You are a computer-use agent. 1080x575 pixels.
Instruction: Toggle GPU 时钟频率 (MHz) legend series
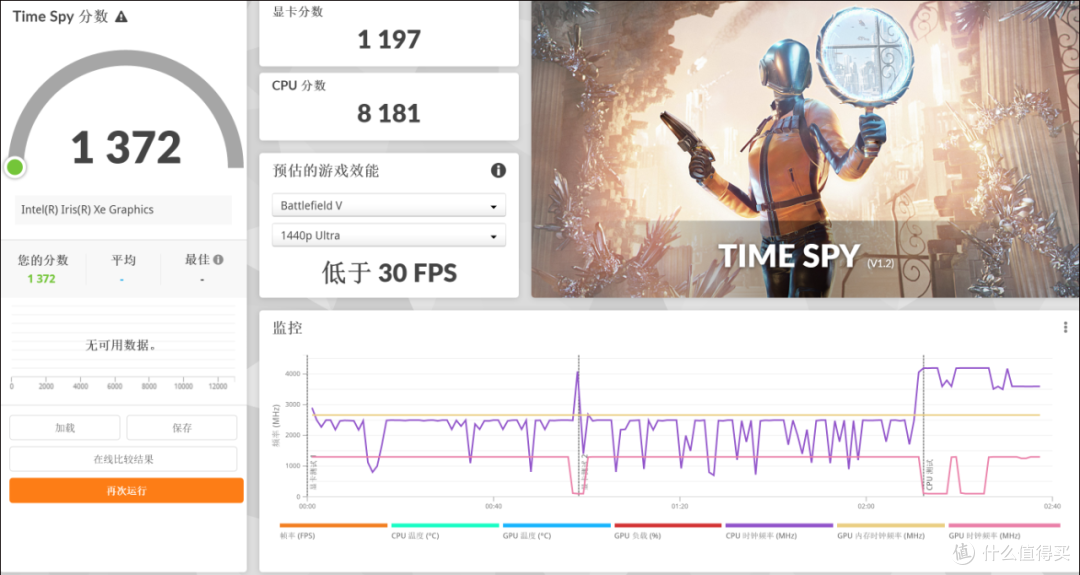984,536
